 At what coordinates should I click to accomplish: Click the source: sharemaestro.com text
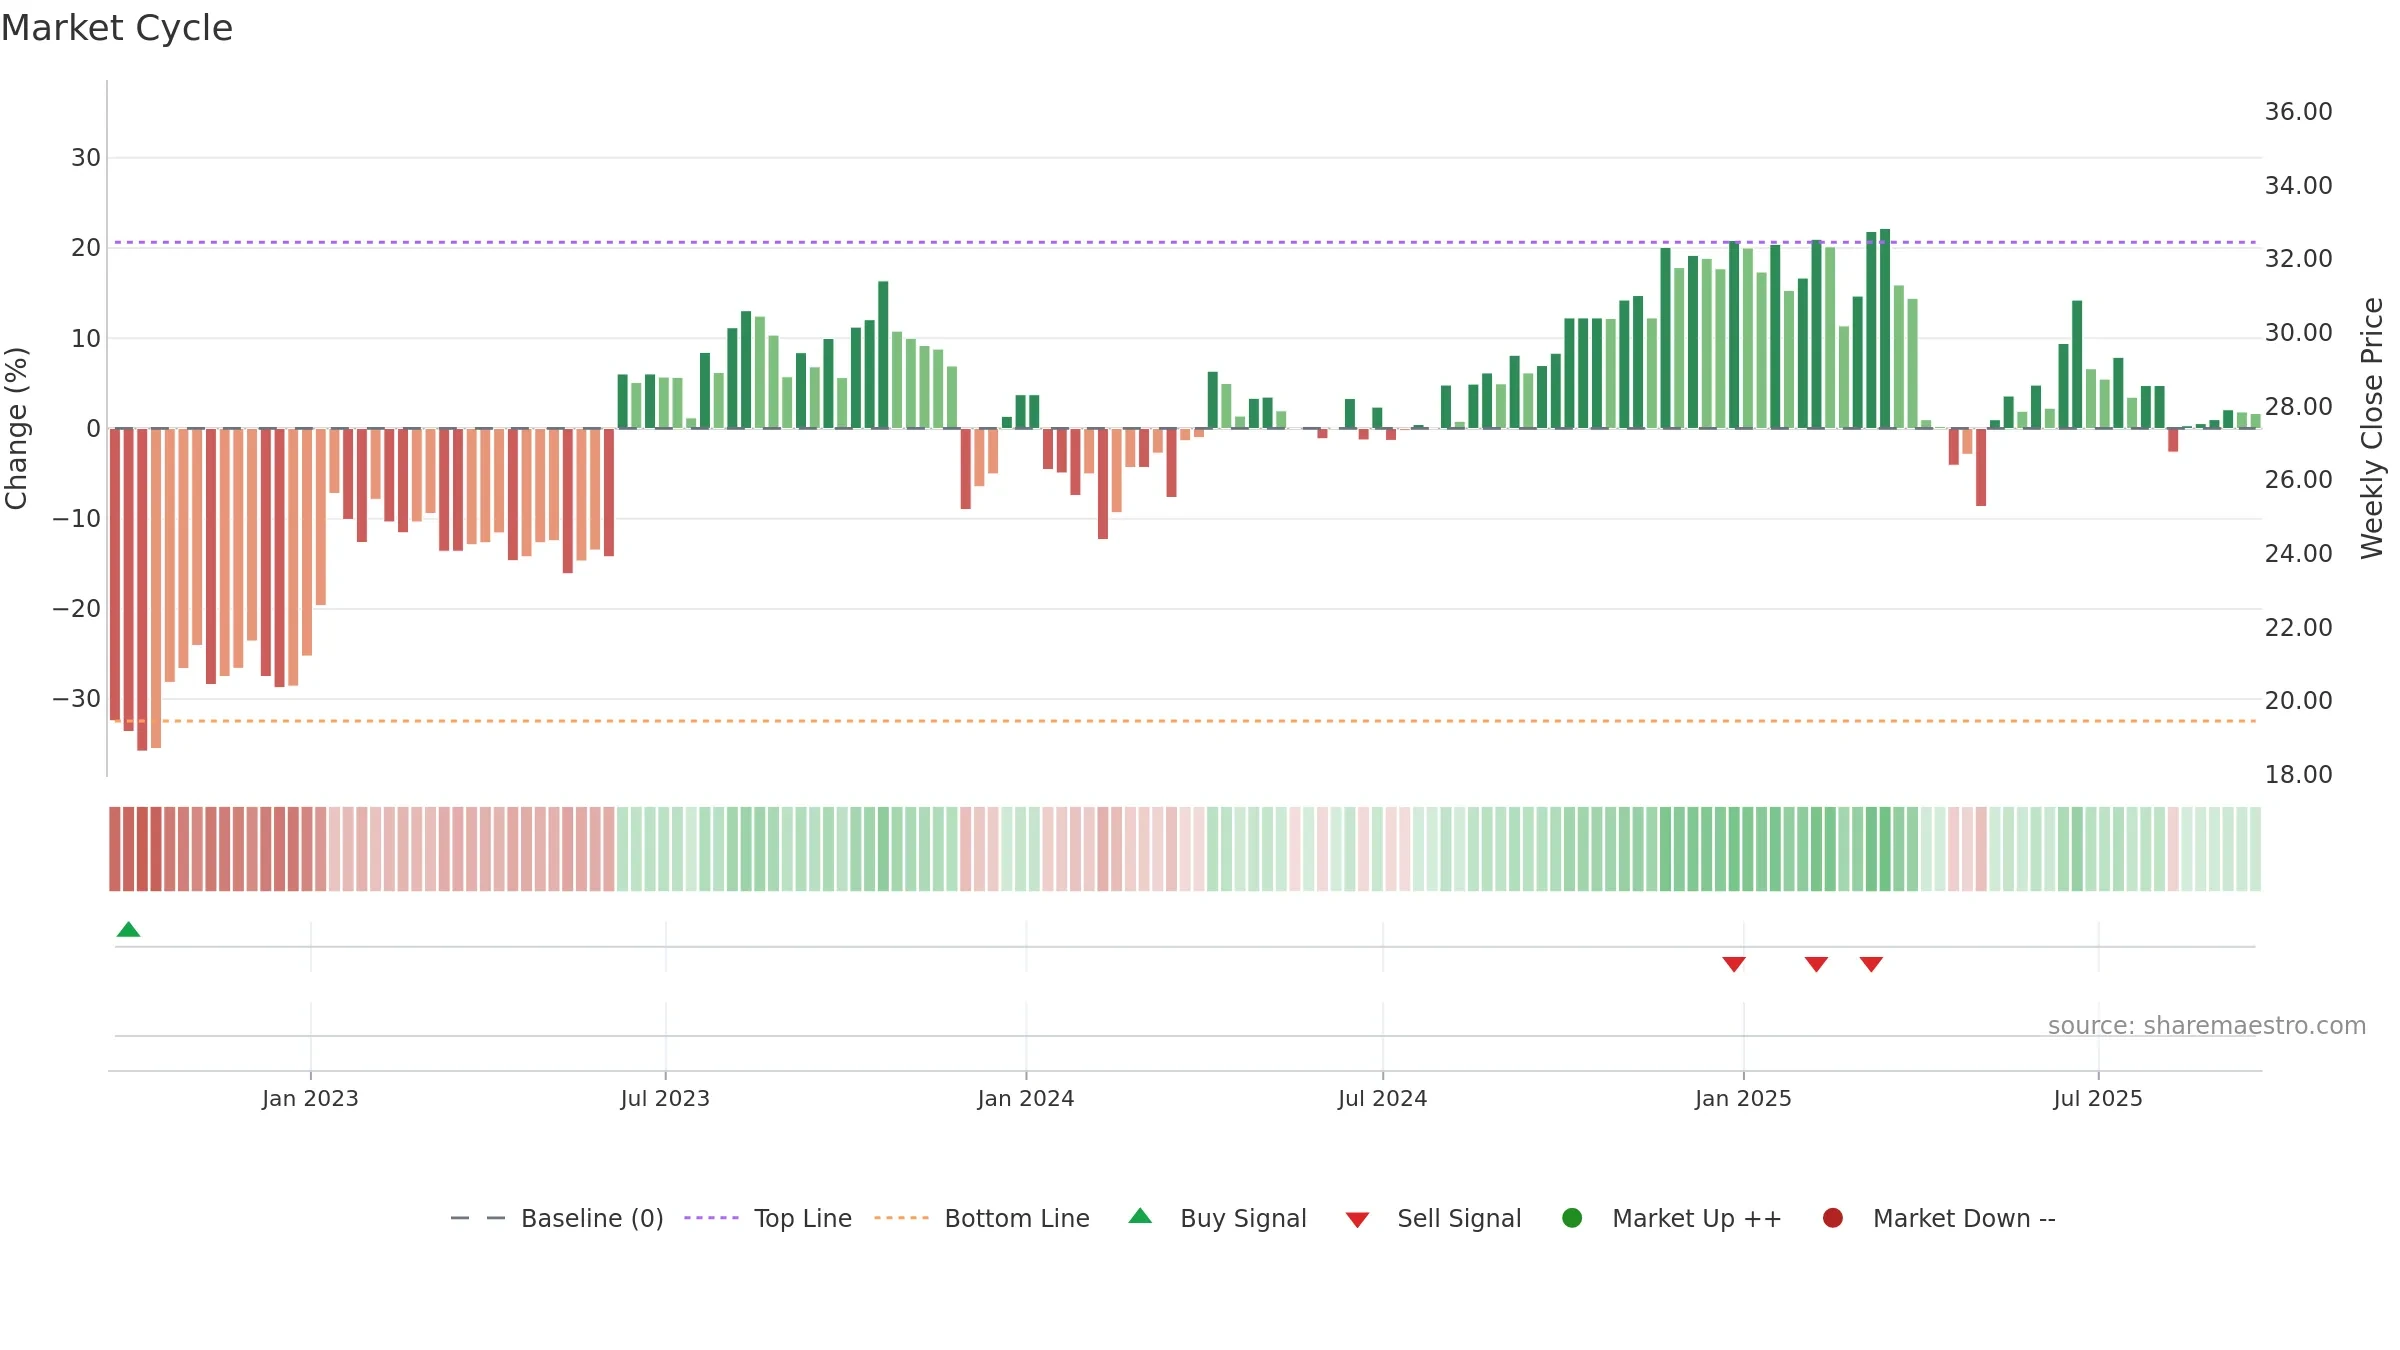pyautogui.click(x=2207, y=1026)
